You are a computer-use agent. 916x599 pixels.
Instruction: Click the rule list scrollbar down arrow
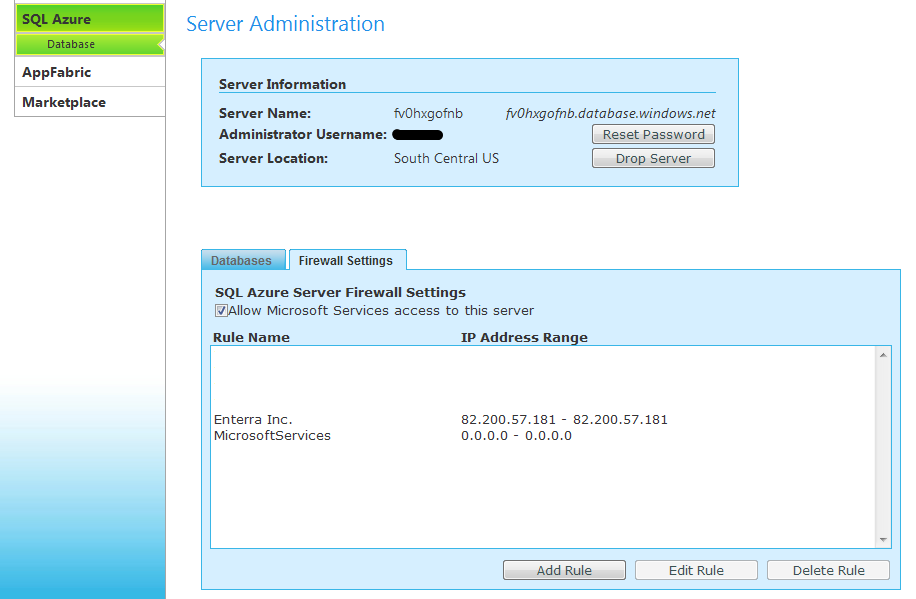pos(883,540)
